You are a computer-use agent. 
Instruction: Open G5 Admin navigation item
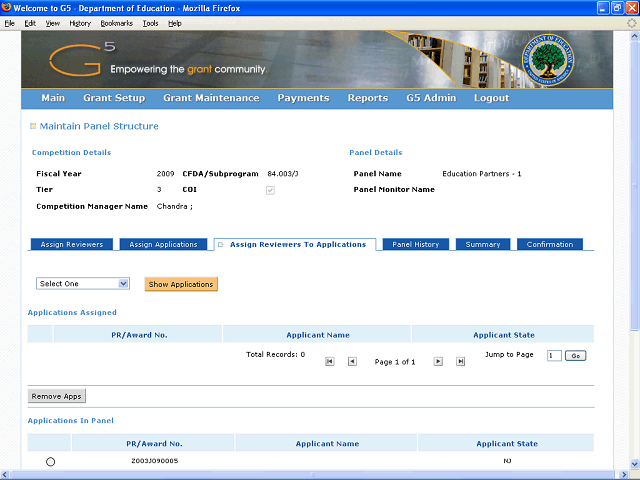coord(431,98)
